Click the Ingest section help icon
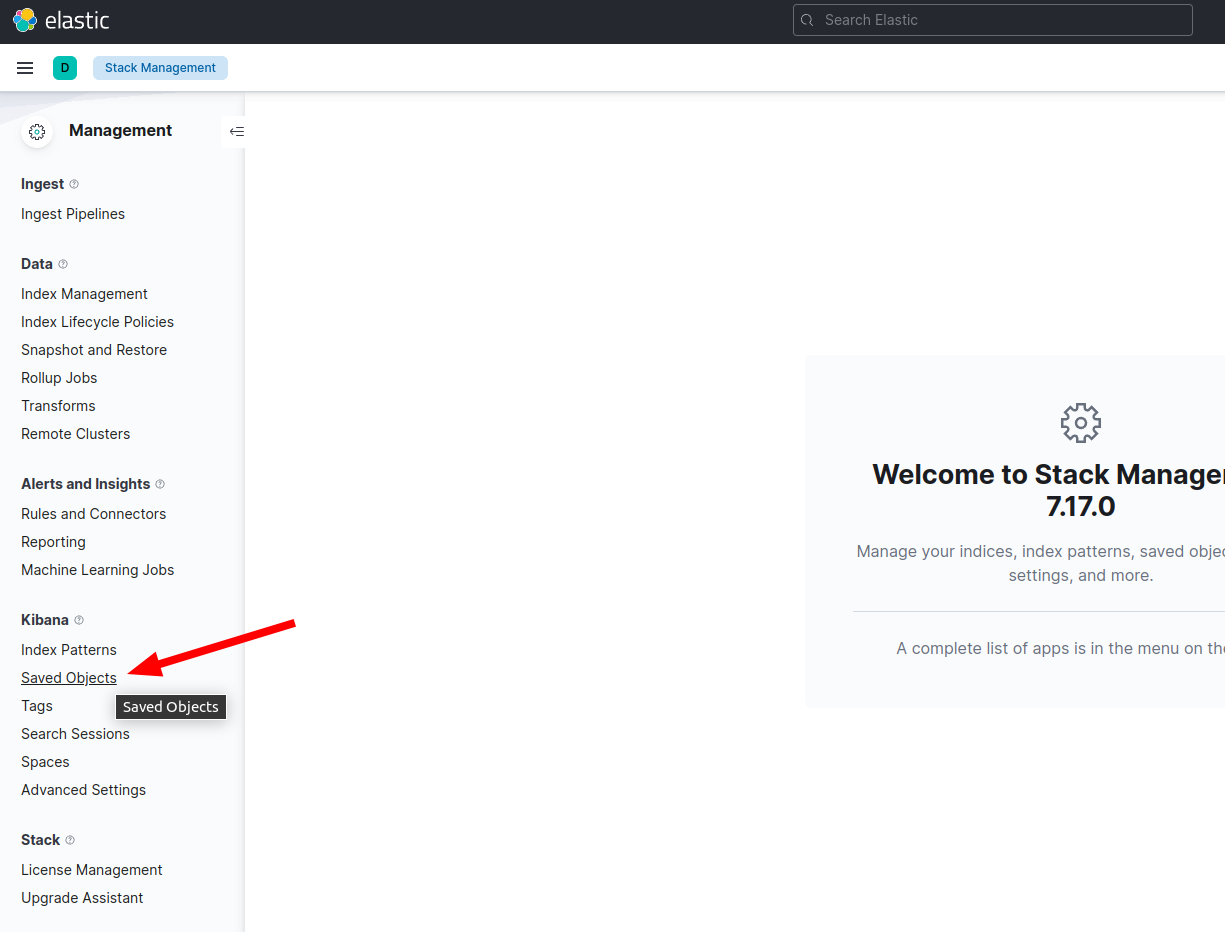The height and width of the screenshot is (932, 1225). pyautogui.click(x=74, y=184)
